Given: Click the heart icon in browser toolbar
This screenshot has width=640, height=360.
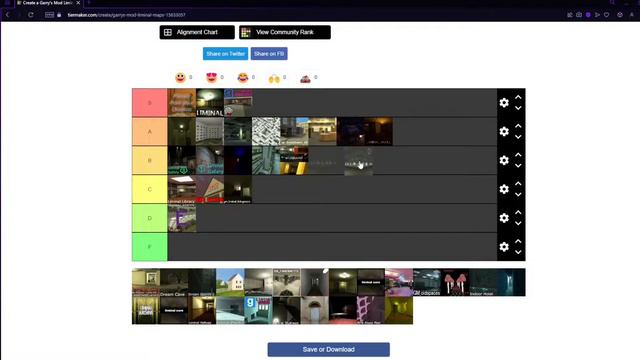Looking at the screenshot, I should click(x=607, y=15).
